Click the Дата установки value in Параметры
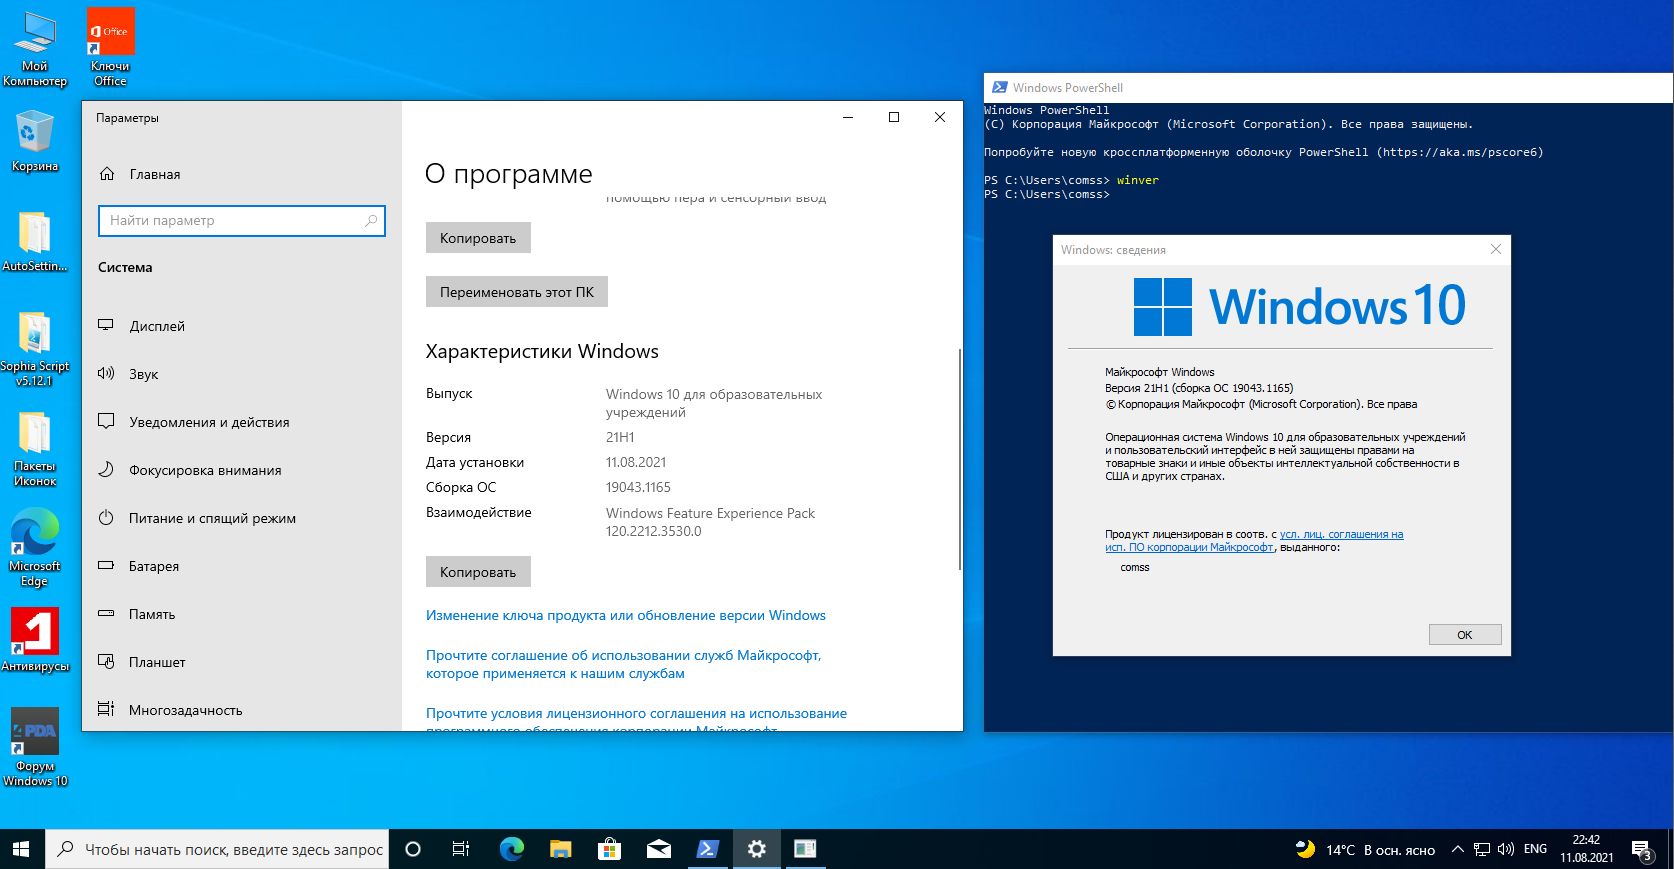The width and height of the screenshot is (1674, 869). [636, 462]
